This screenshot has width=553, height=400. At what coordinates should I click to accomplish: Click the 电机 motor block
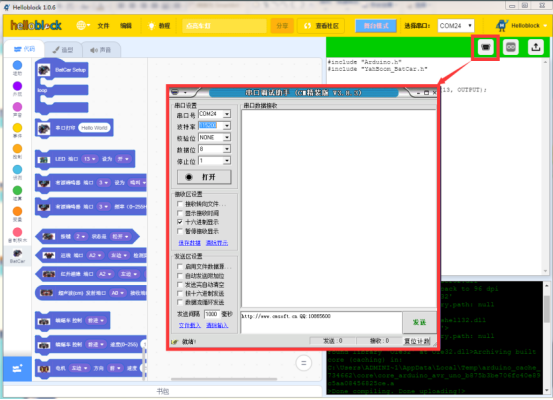tap(91, 368)
